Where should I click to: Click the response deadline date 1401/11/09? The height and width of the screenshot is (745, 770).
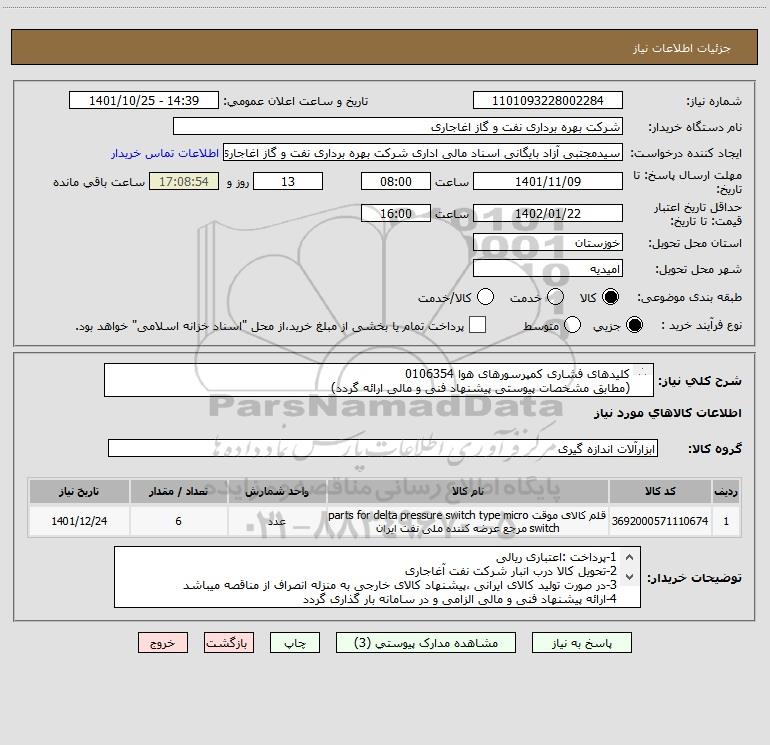click(548, 182)
